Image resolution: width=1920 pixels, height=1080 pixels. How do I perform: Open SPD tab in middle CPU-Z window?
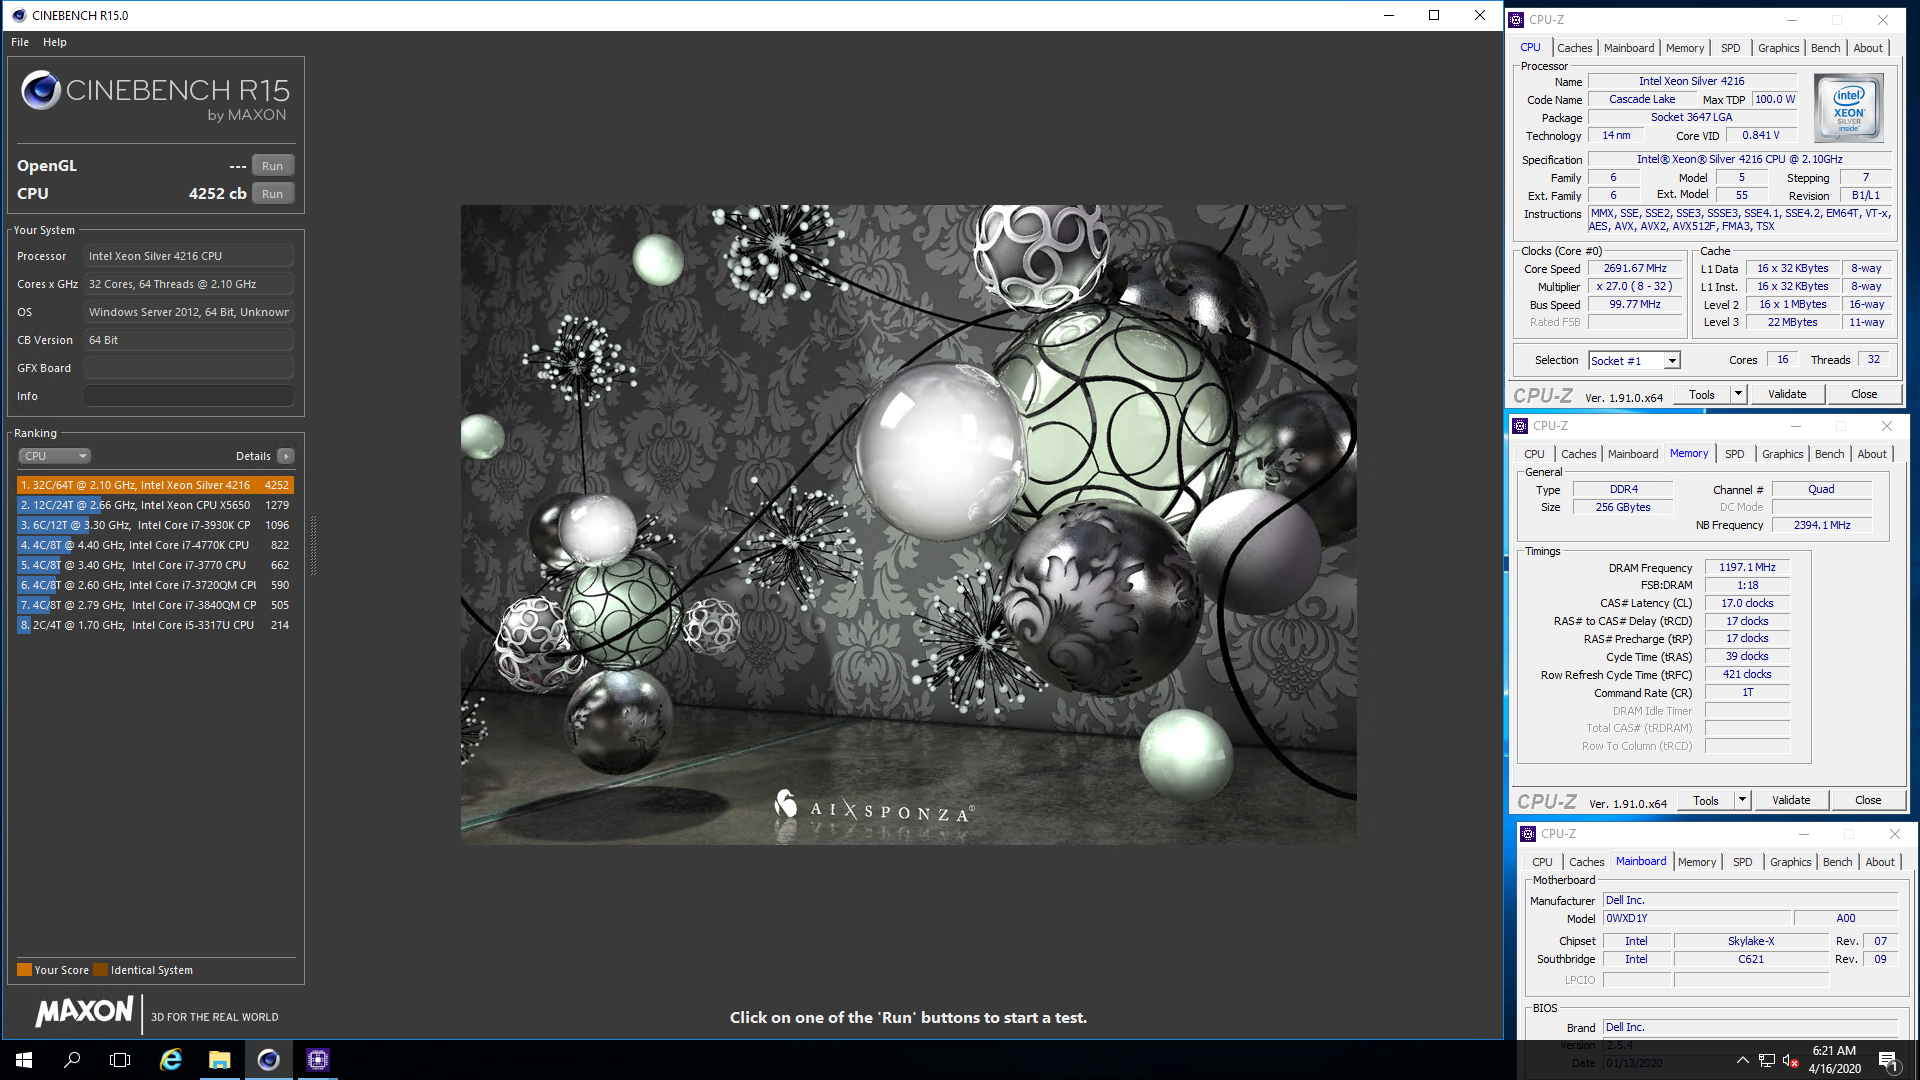pyautogui.click(x=1735, y=454)
